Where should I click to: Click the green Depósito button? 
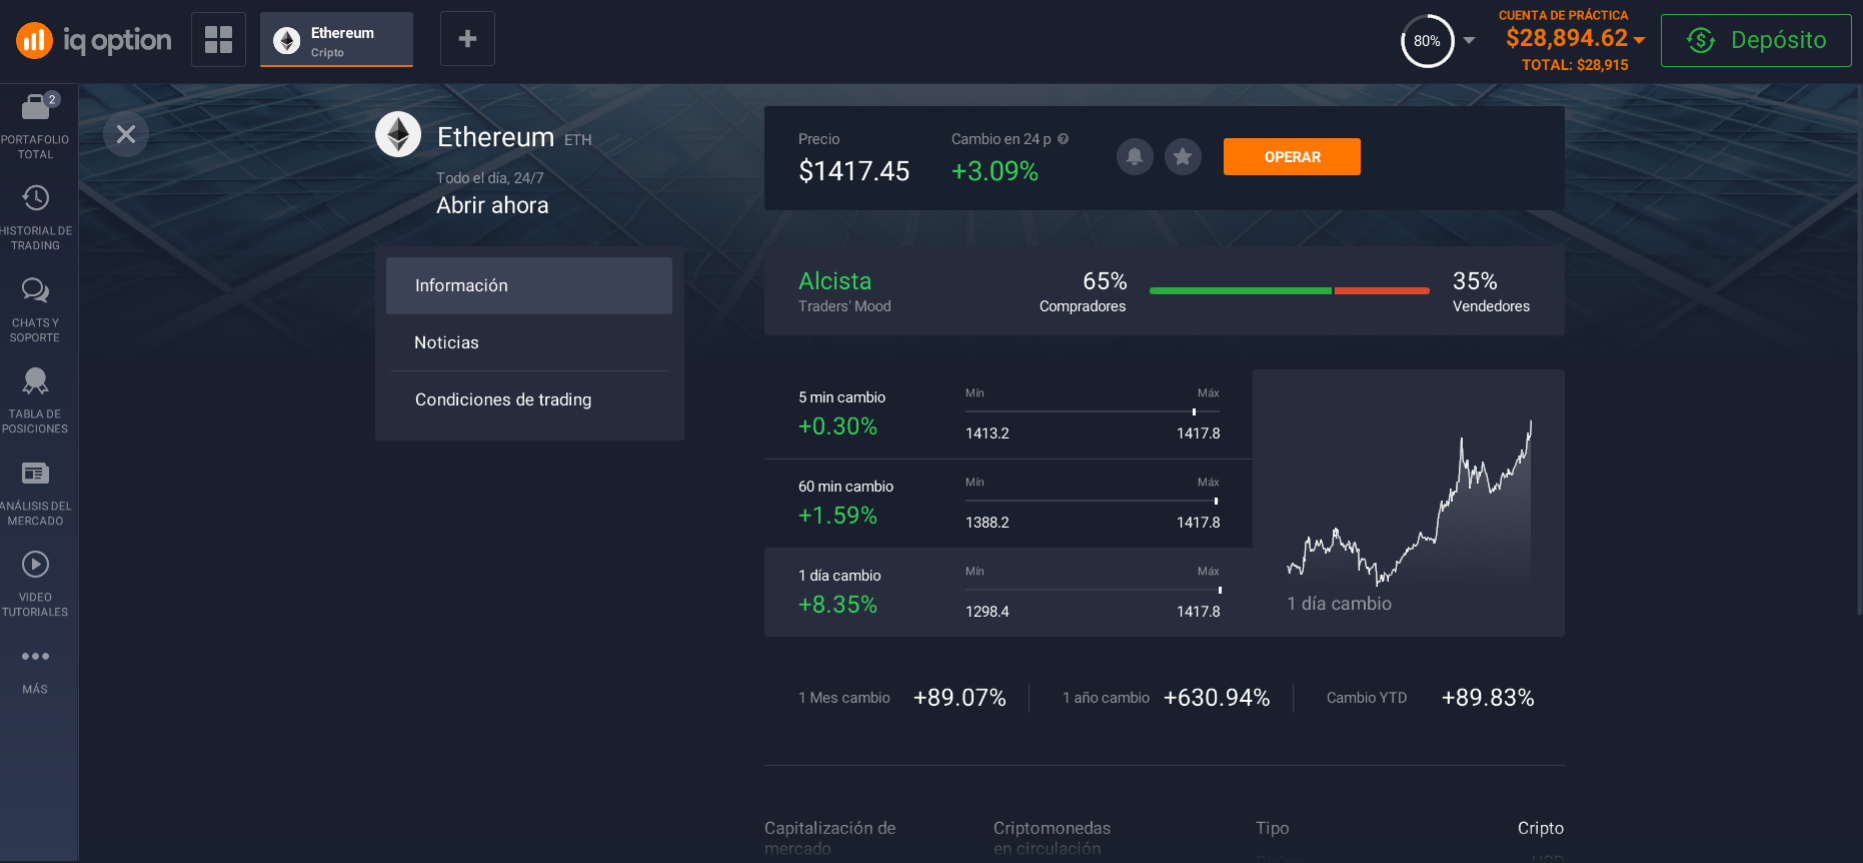(1755, 40)
